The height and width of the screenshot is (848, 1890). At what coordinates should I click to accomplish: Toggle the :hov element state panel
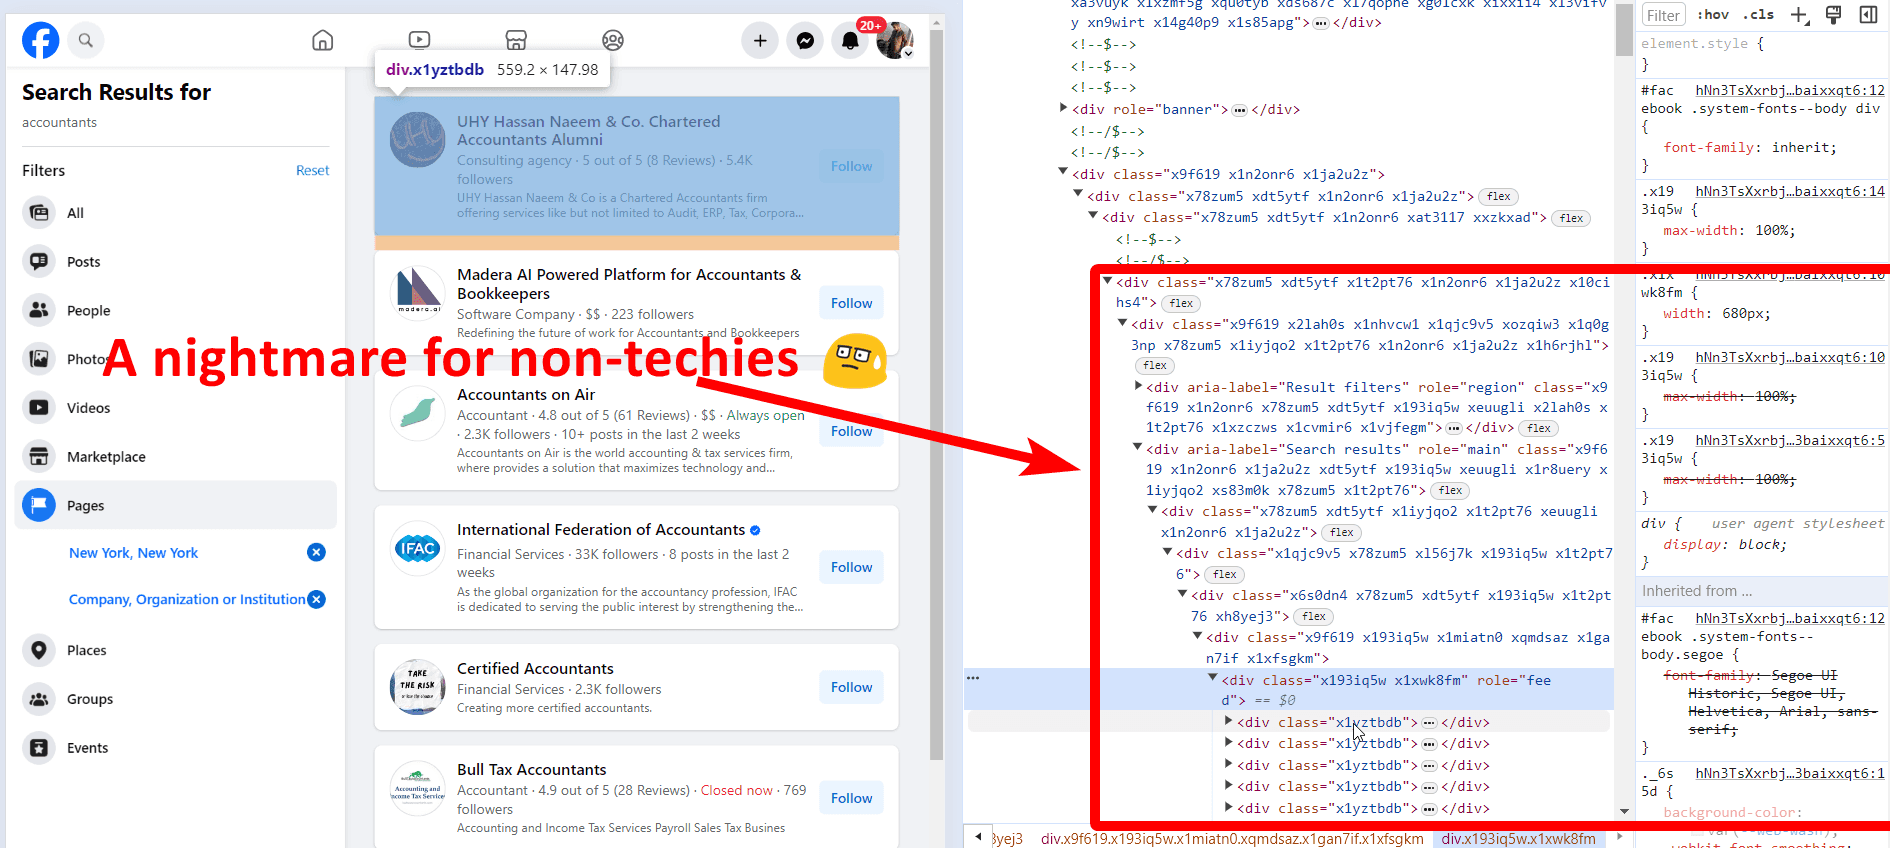1712,15
